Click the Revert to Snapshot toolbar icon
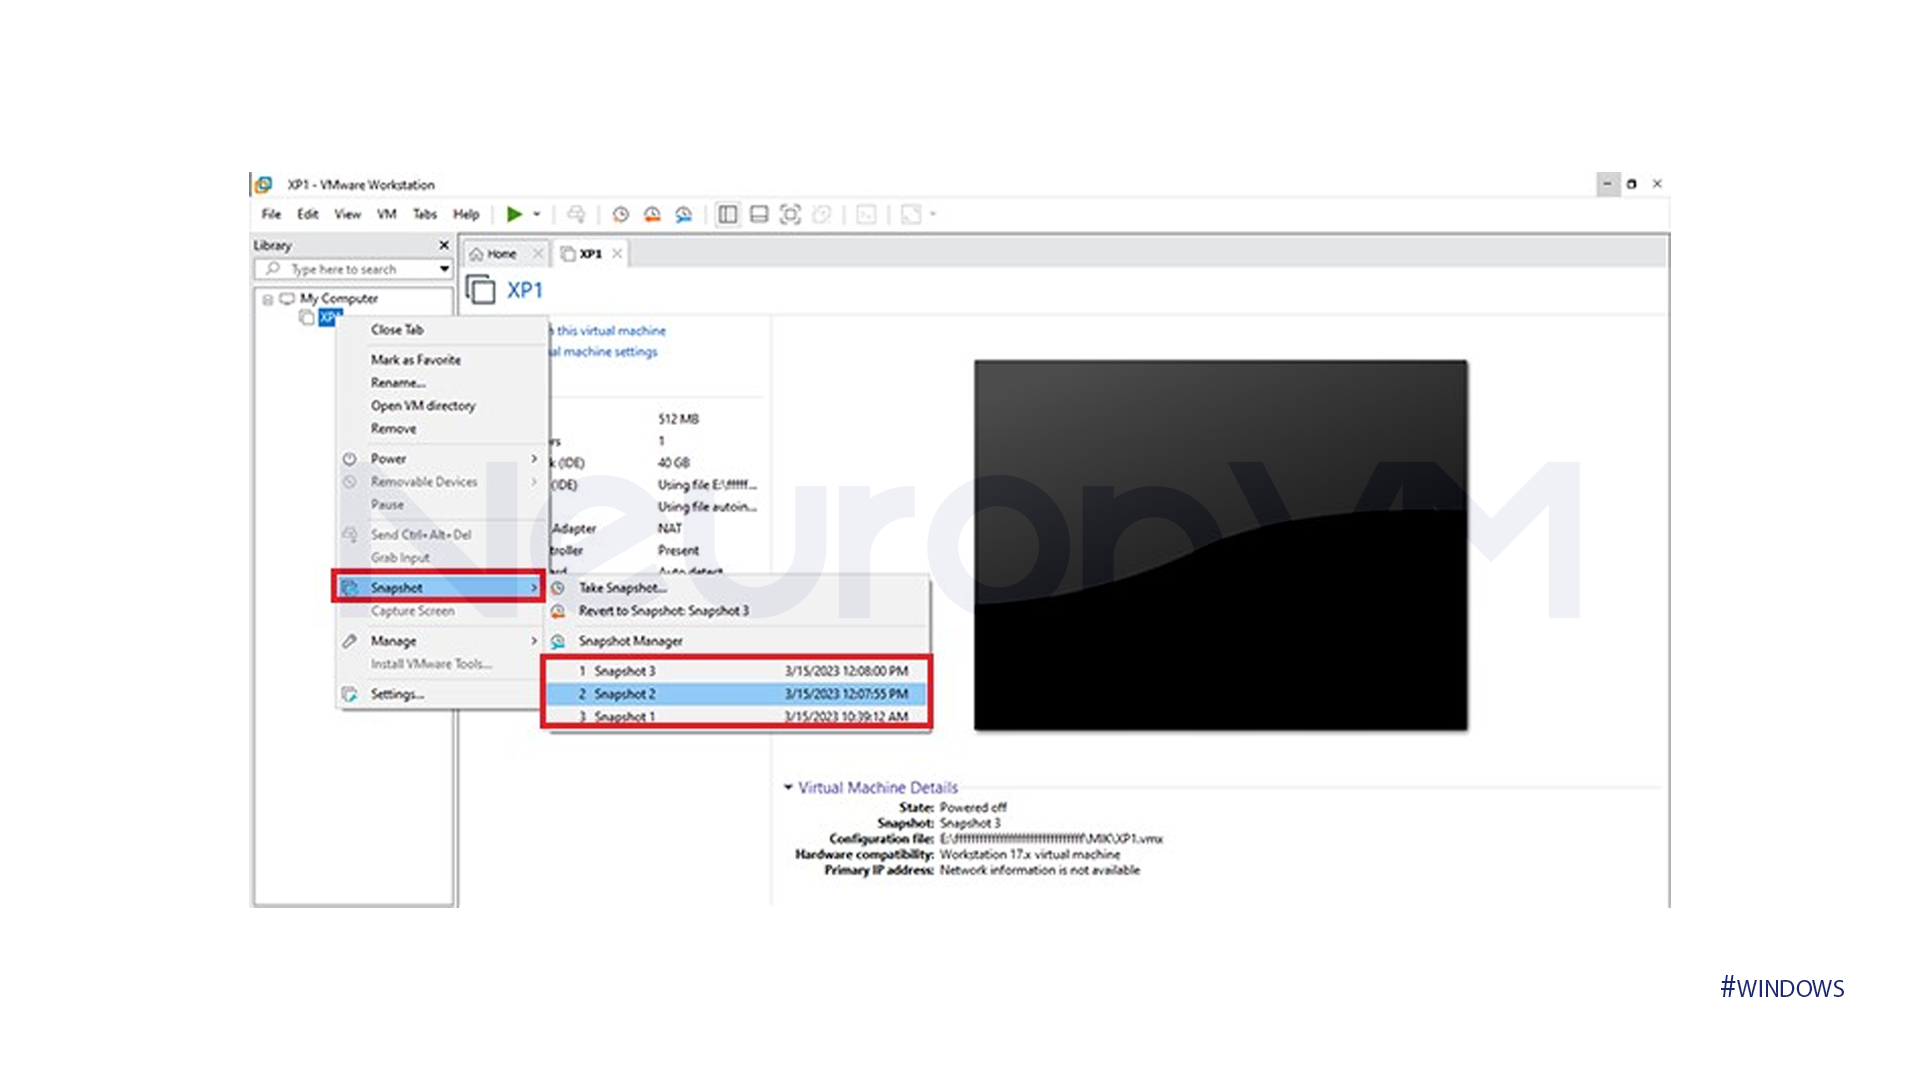 (652, 214)
